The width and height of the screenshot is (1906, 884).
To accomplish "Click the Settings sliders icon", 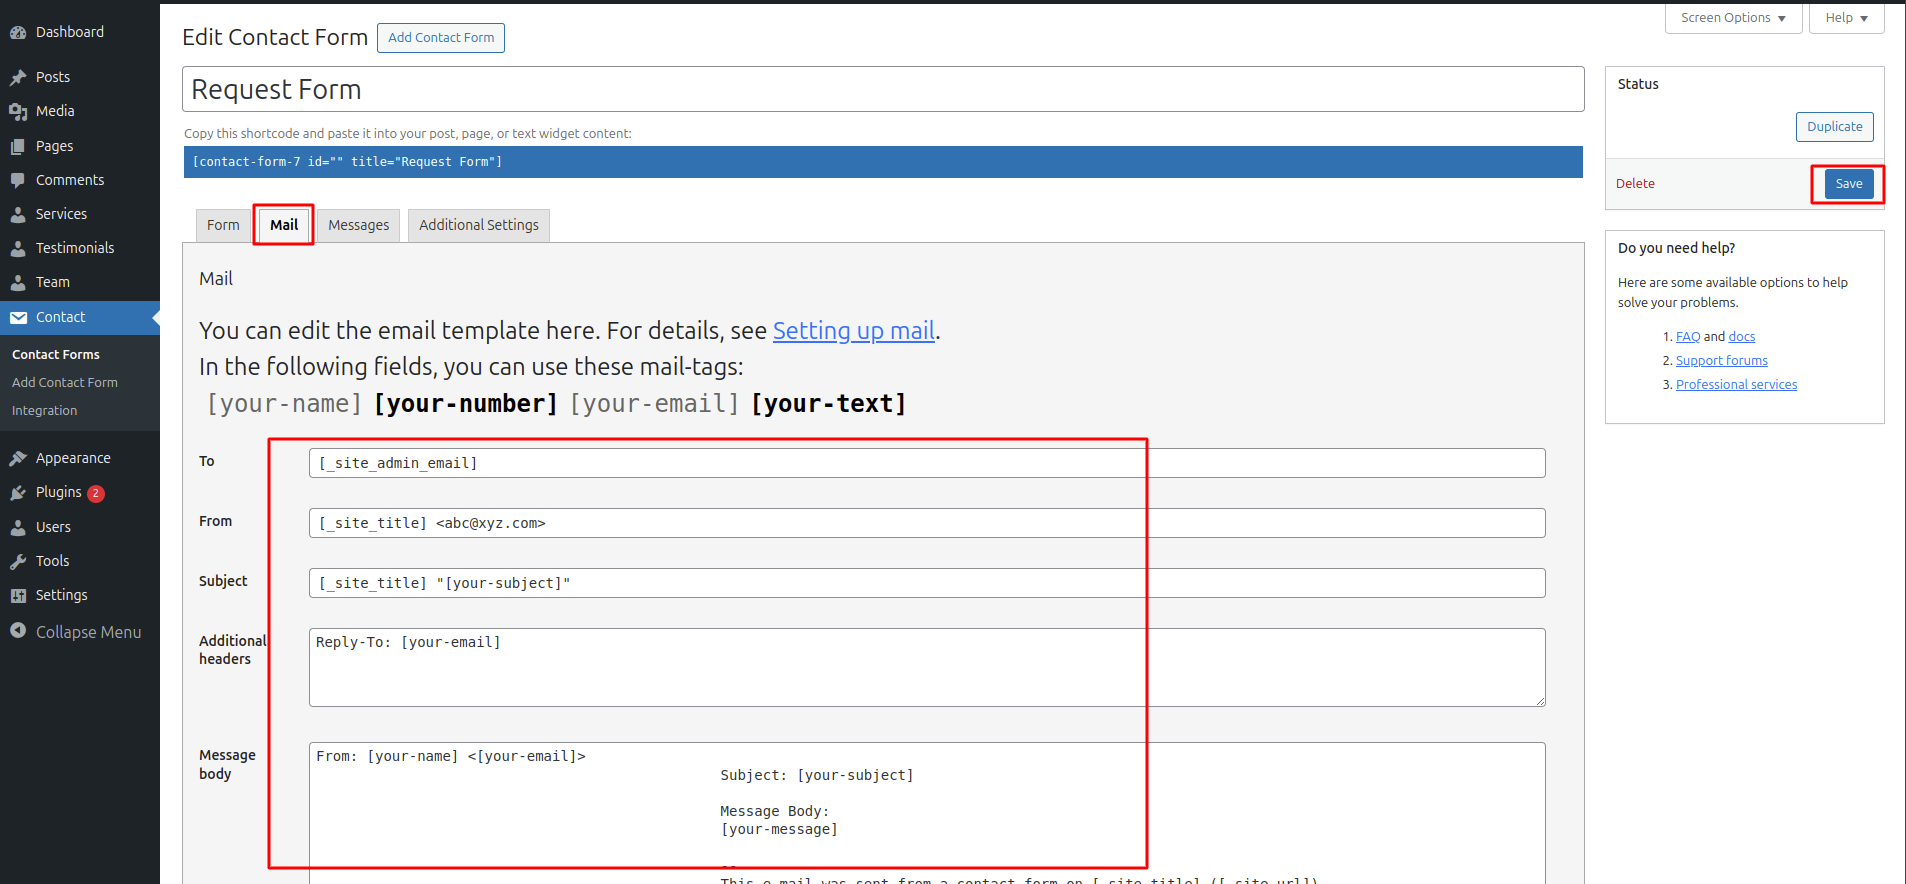I will [18, 595].
